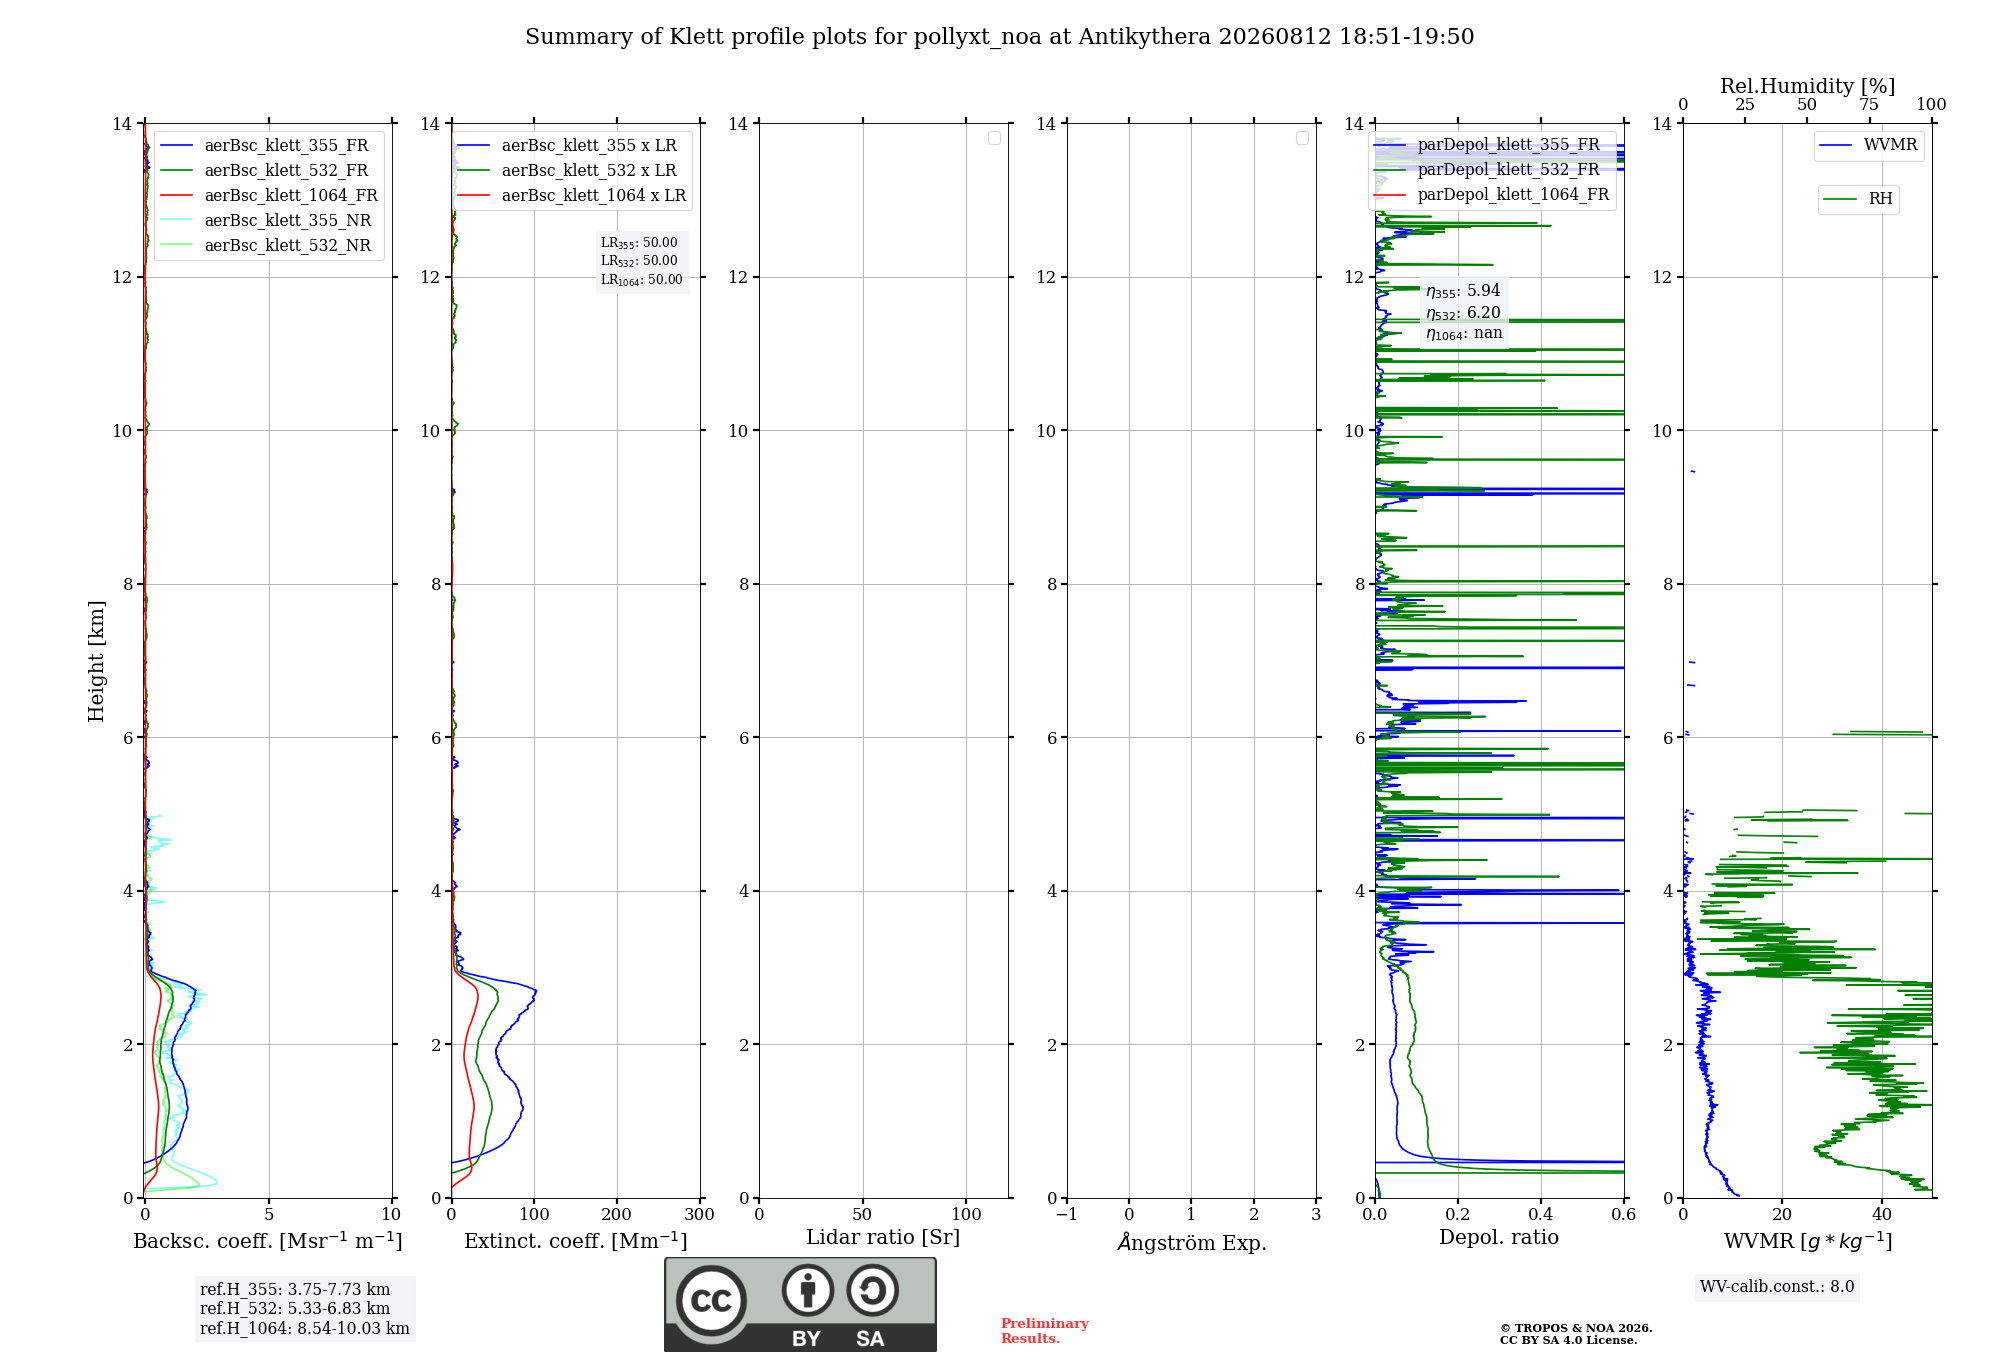
Task: Click the Ångström Exp. axis label
Action: click(x=1192, y=1242)
